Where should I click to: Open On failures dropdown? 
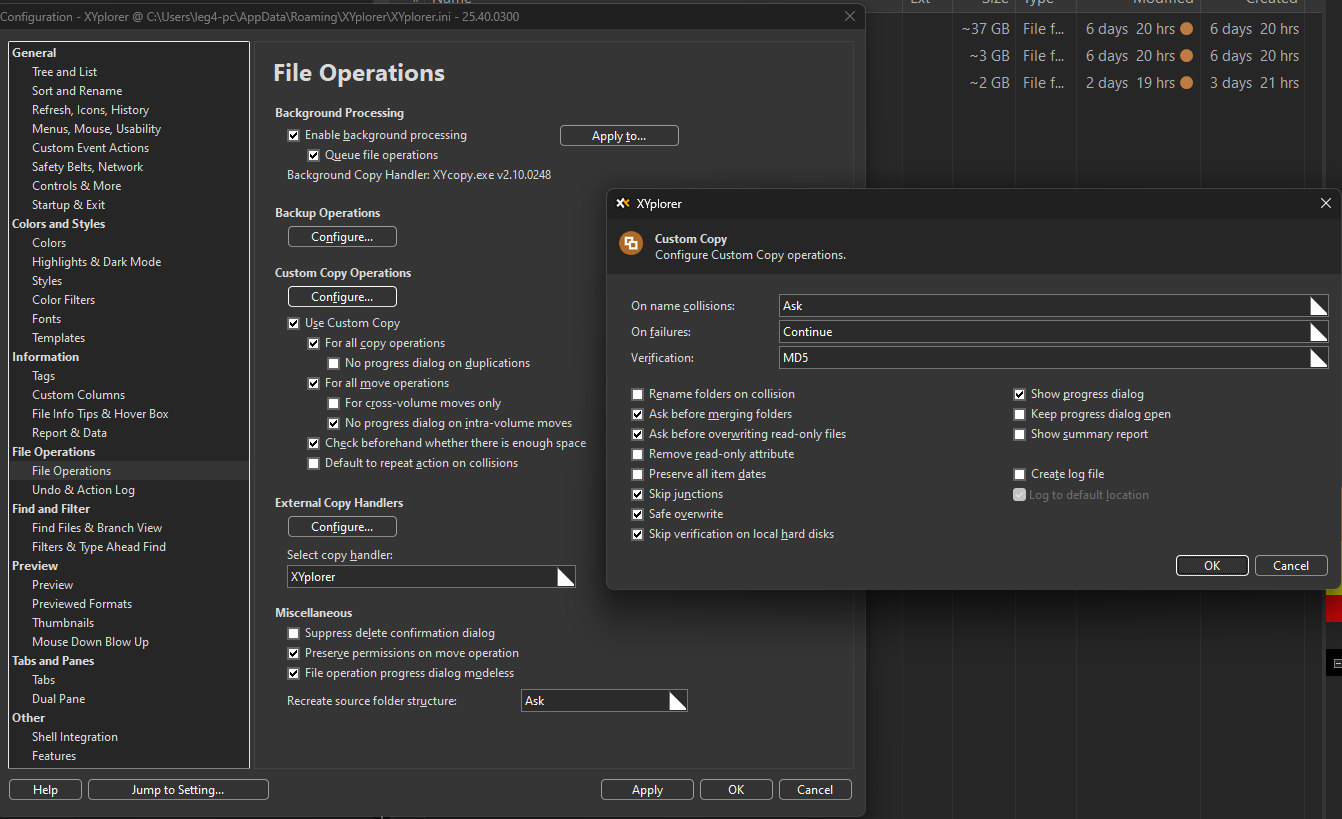(x=1053, y=332)
